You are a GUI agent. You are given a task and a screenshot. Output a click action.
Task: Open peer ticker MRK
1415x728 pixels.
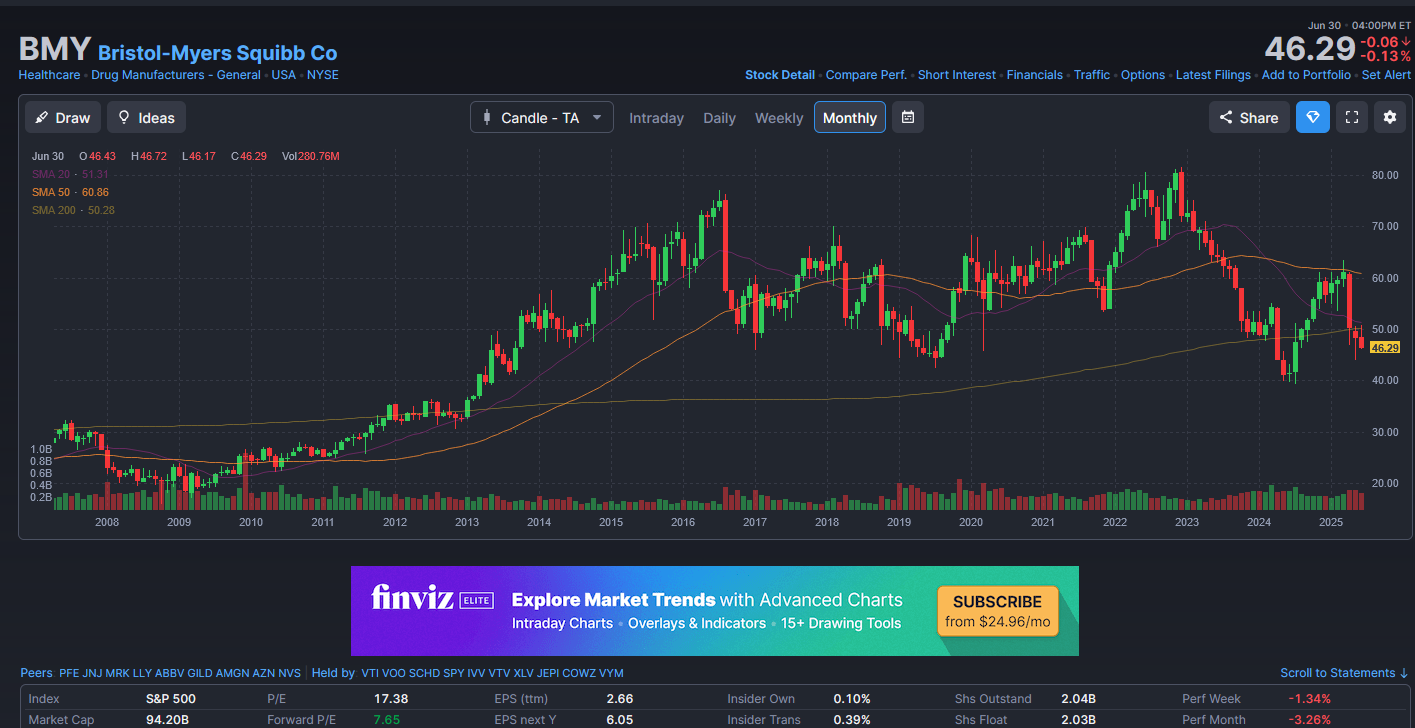(117, 673)
